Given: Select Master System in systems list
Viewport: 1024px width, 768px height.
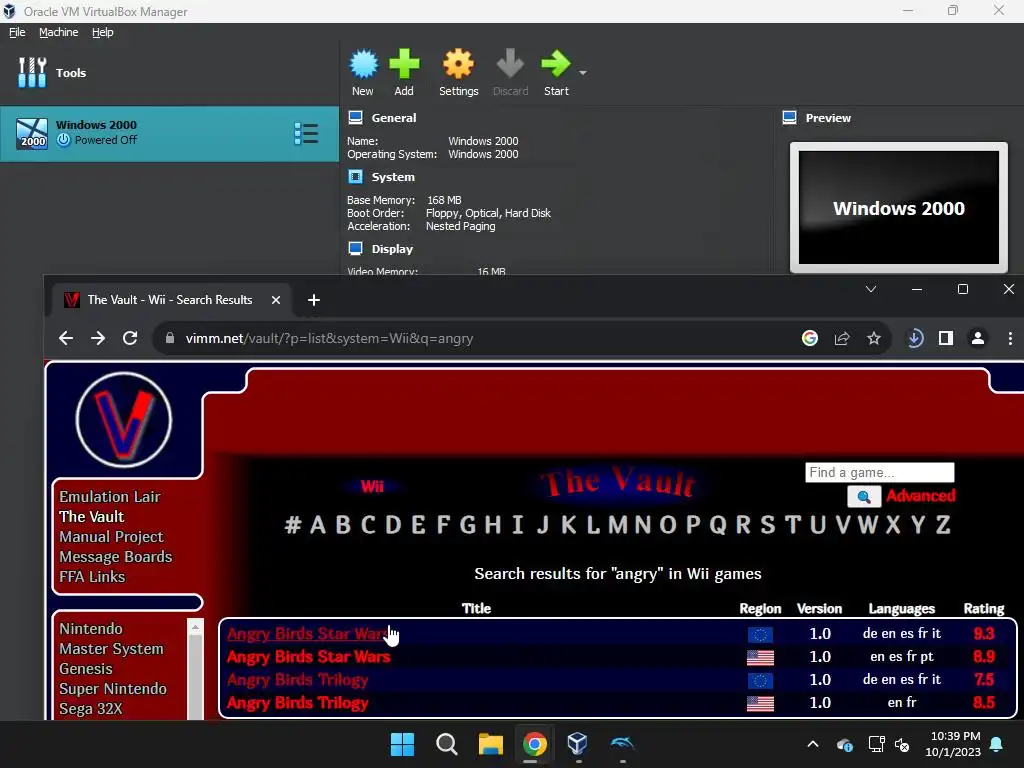Looking at the screenshot, I should click(111, 648).
